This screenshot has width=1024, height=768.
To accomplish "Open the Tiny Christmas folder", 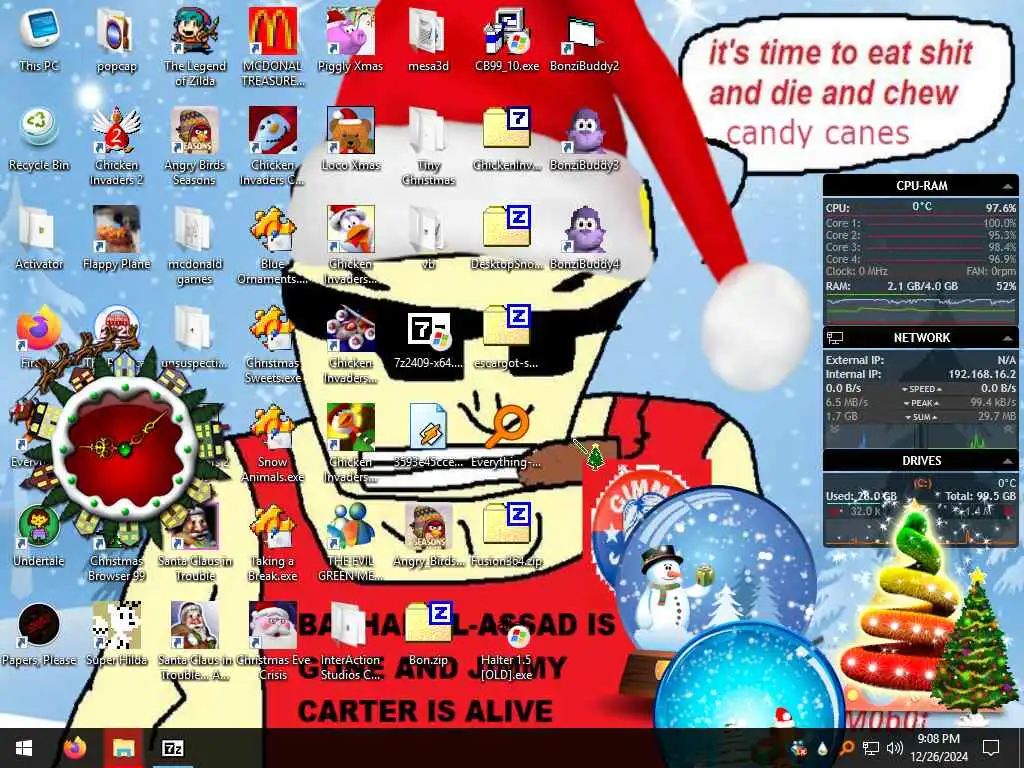I will (x=428, y=146).
